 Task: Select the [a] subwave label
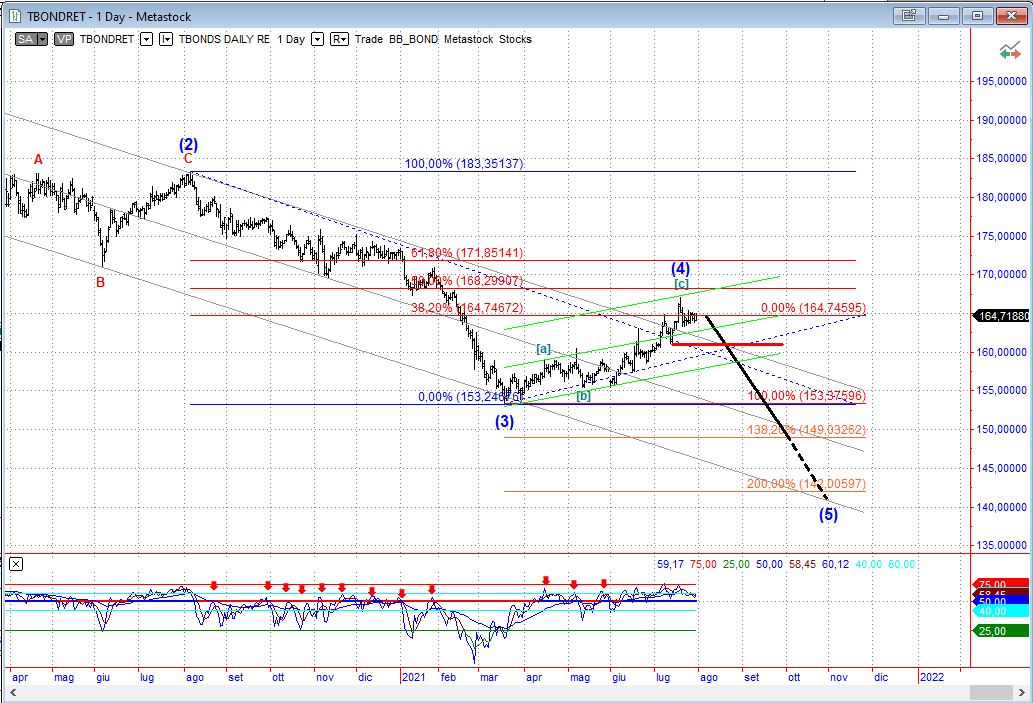point(544,349)
